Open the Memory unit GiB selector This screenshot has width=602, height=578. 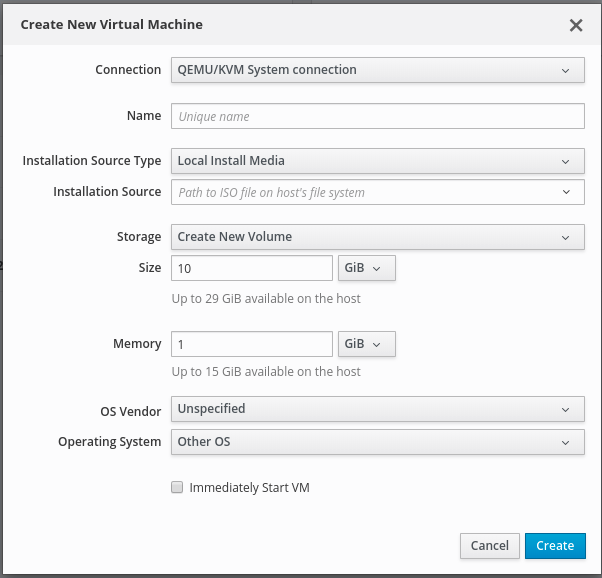pos(367,344)
